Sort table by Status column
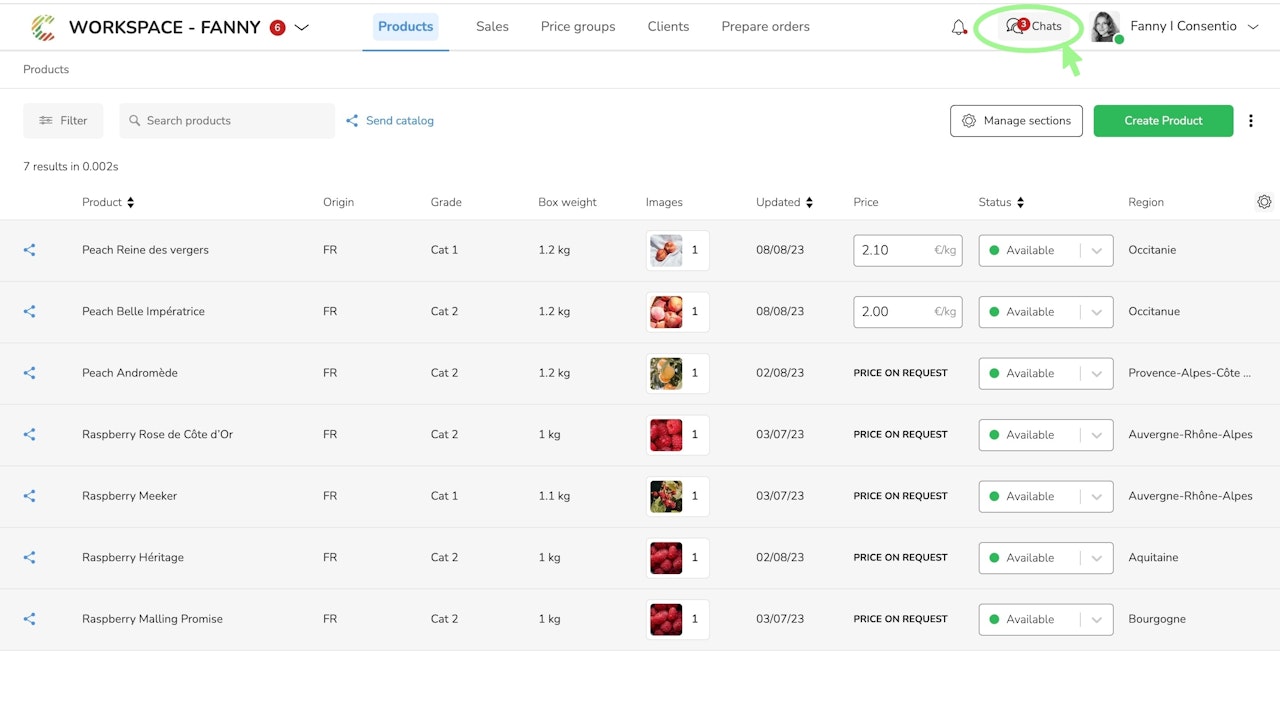The image size is (1280, 703). click(1020, 202)
